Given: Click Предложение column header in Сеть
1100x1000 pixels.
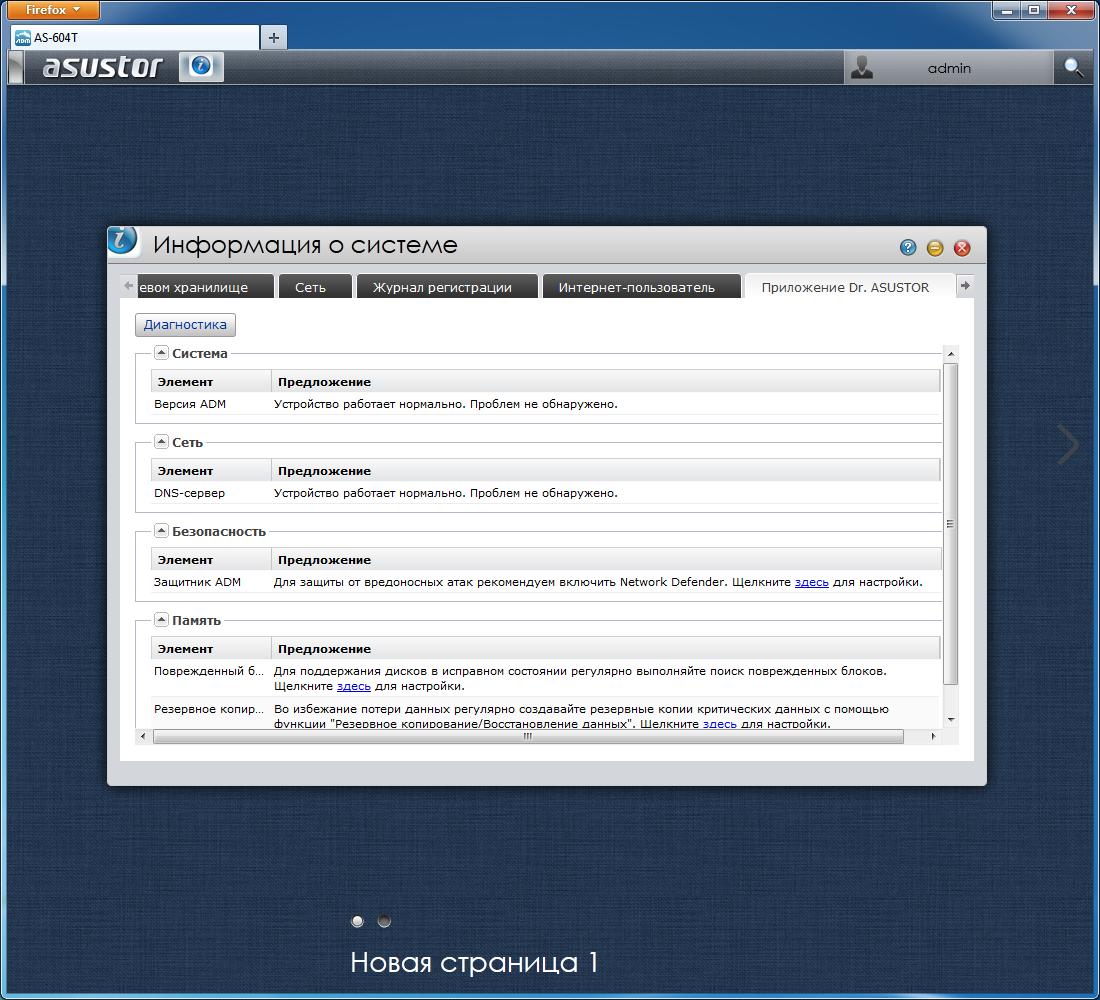Looking at the screenshot, I should [605, 471].
